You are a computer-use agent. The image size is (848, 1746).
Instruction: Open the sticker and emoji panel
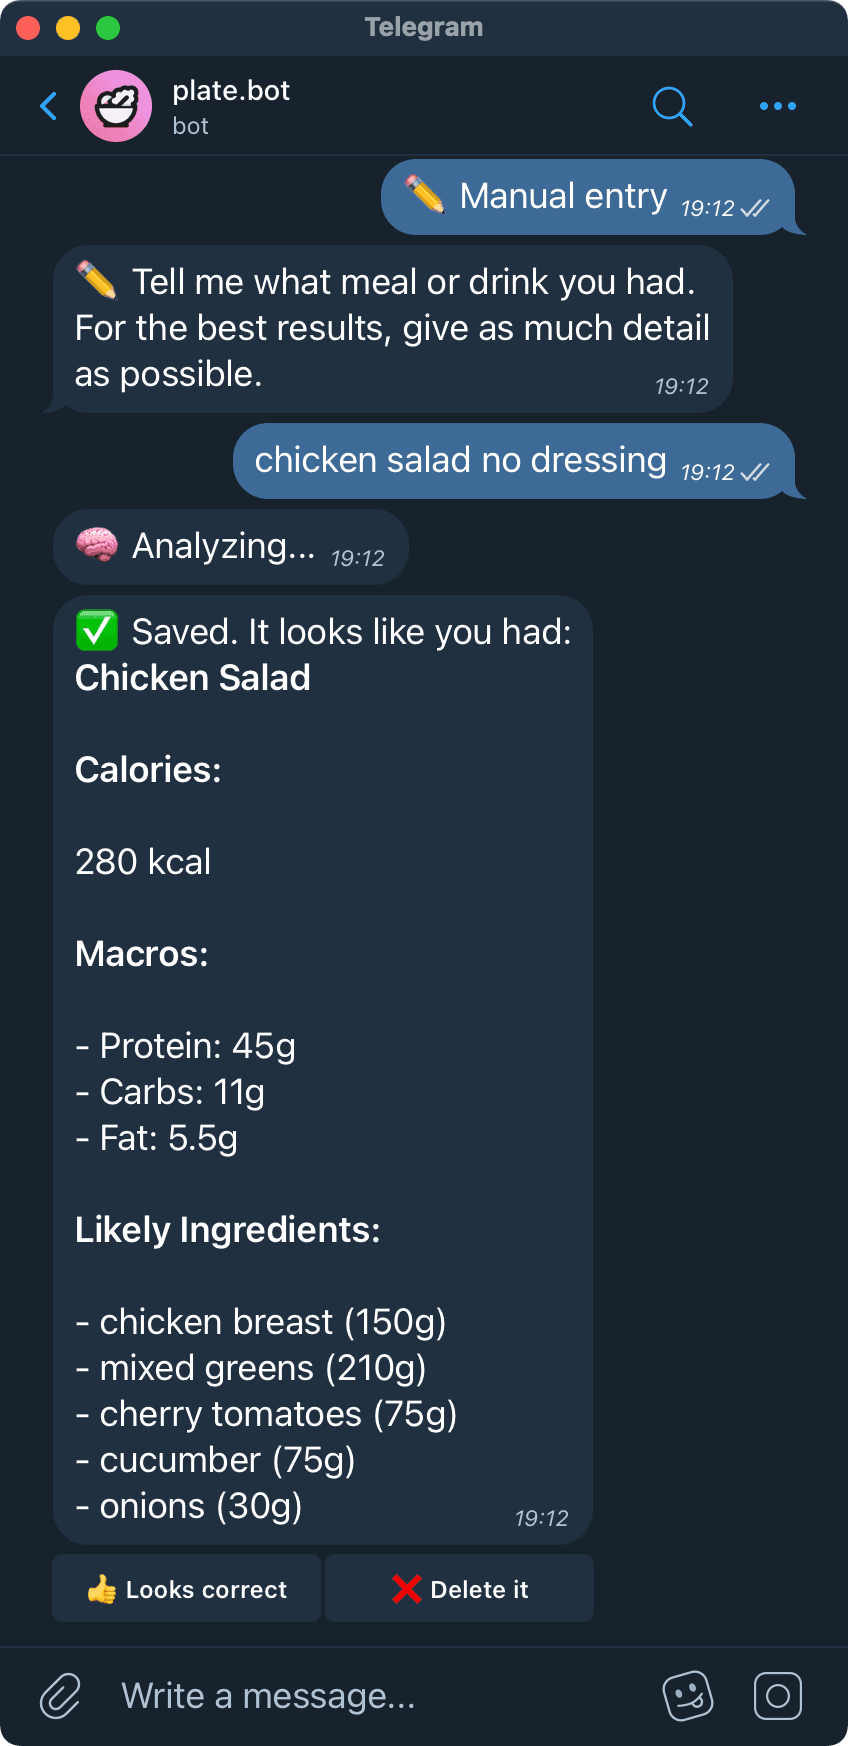[688, 1696]
